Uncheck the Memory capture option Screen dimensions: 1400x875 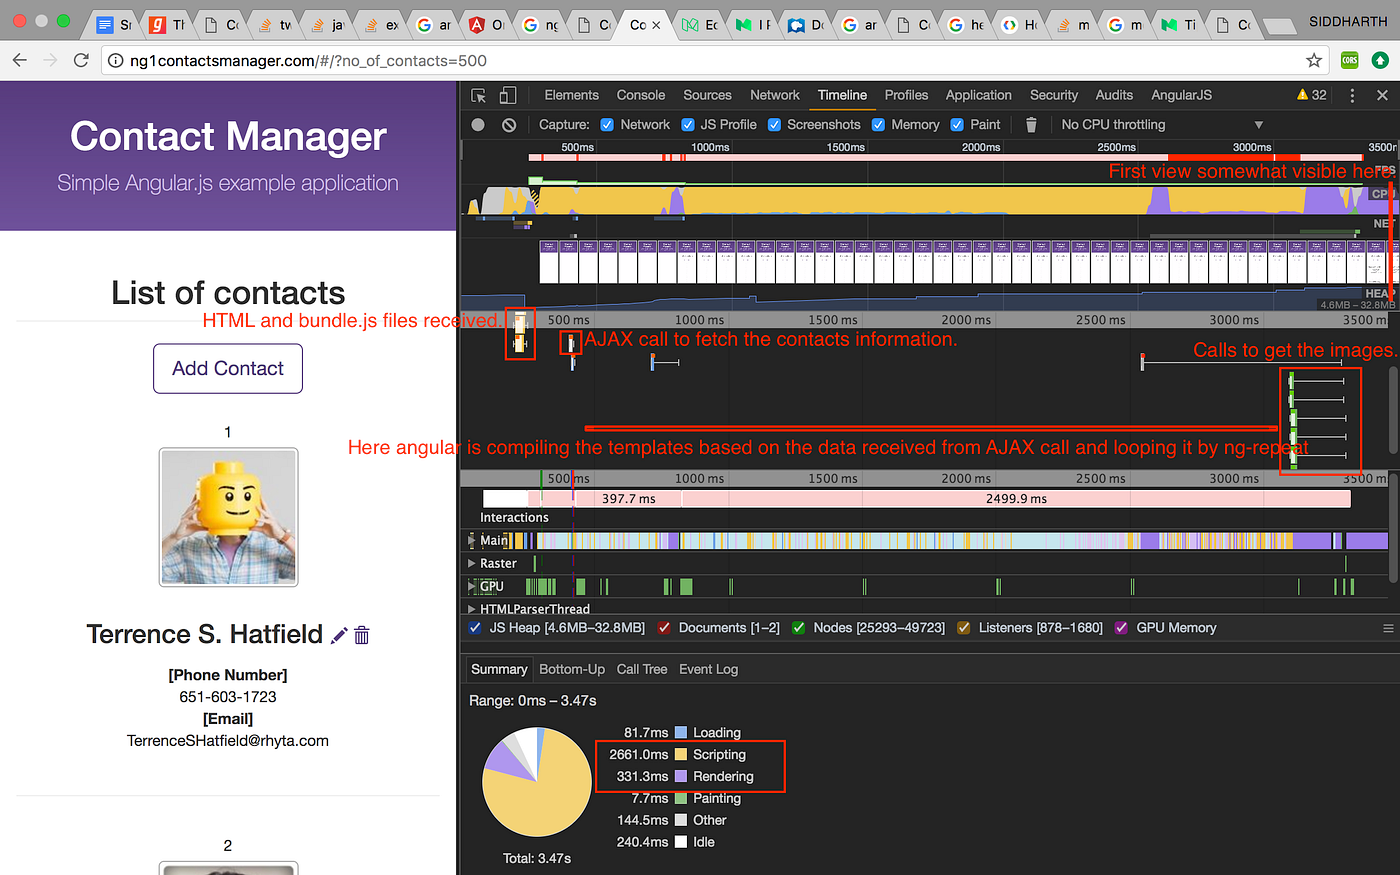(880, 124)
